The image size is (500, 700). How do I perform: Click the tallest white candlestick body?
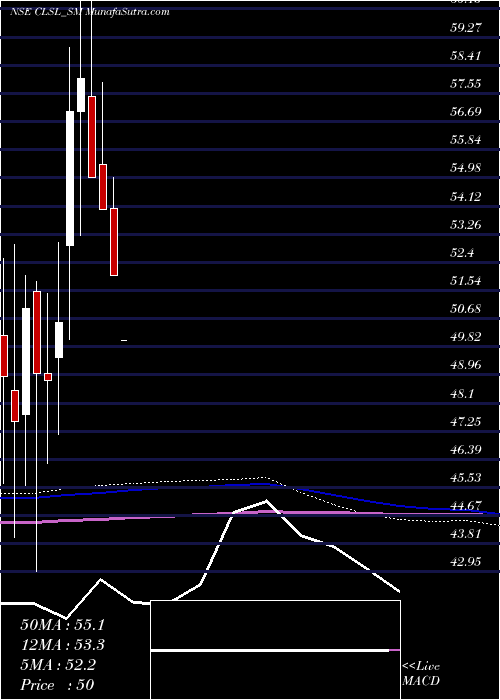click(70, 178)
